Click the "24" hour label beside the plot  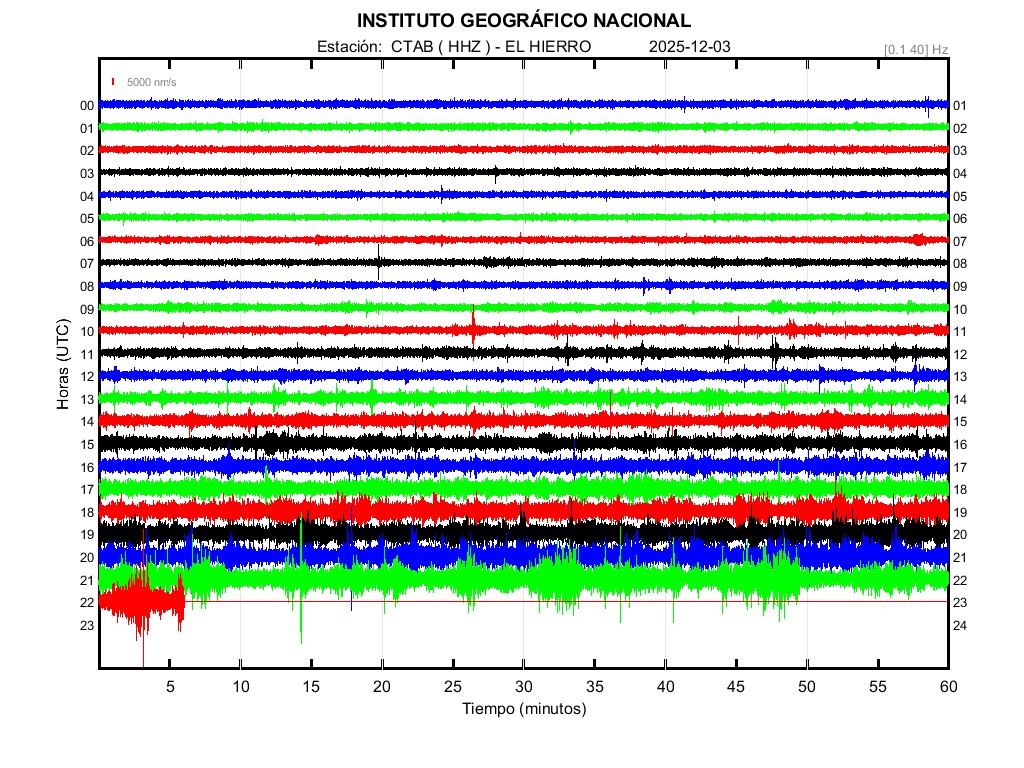(x=960, y=626)
